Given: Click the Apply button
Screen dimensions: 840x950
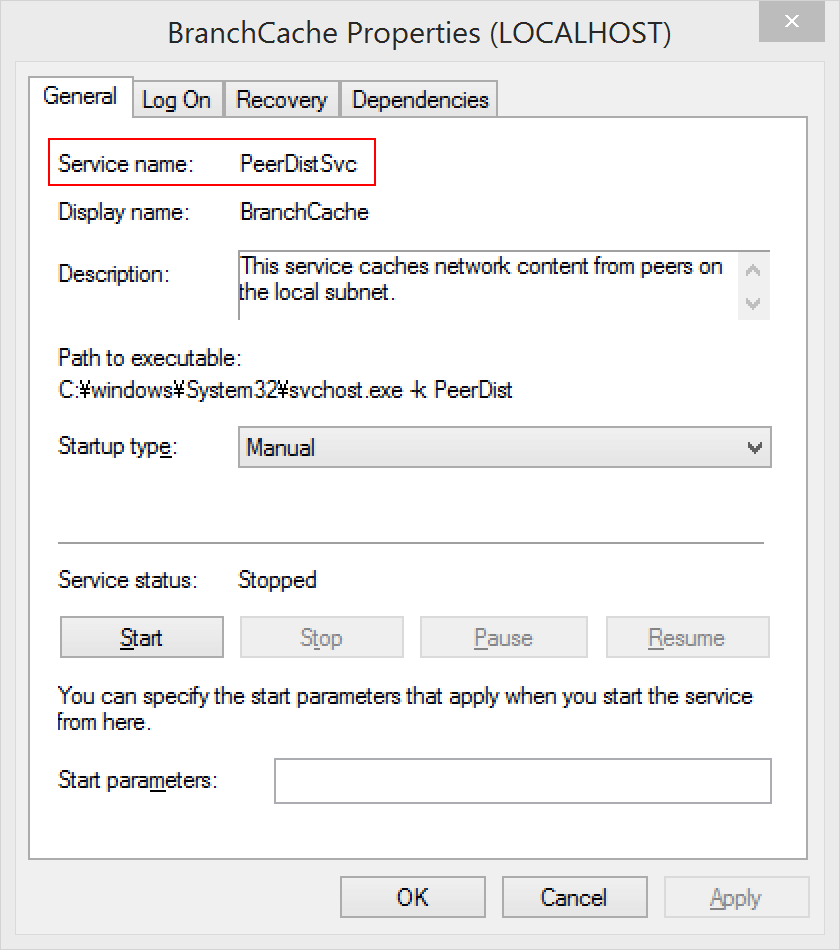Looking at the screenshot, I should pyautogui.click(x=735, y=898).
